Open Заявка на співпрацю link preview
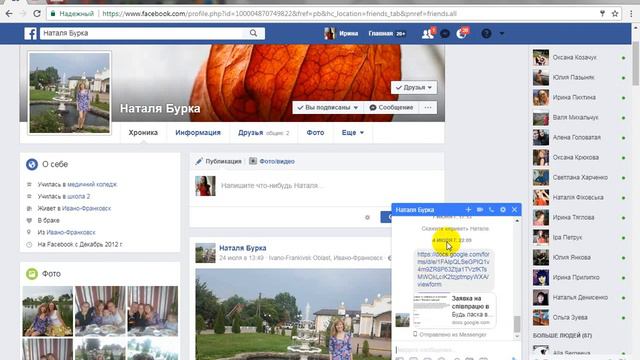The width and height of the screenshot is (640, 360). pyautogui.click(x=454, y=310)
